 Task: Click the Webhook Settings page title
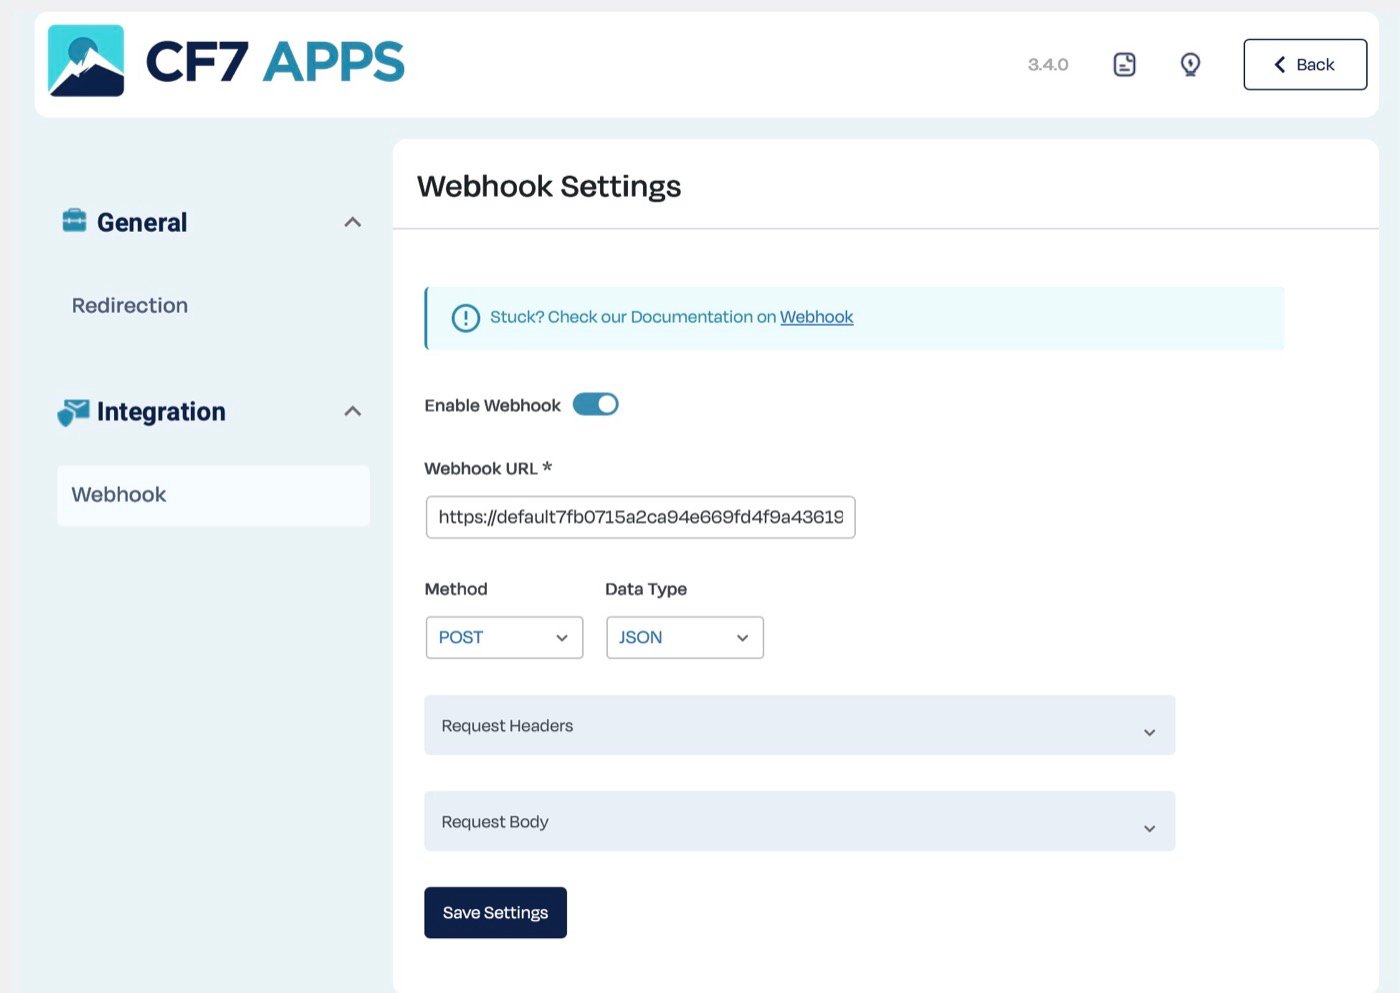[549, 186]
